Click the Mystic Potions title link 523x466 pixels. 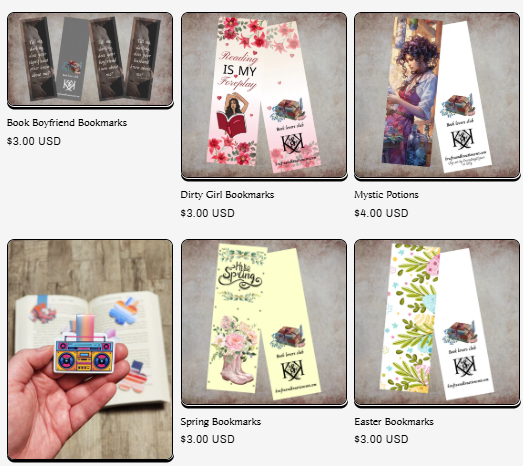point(386,195)
